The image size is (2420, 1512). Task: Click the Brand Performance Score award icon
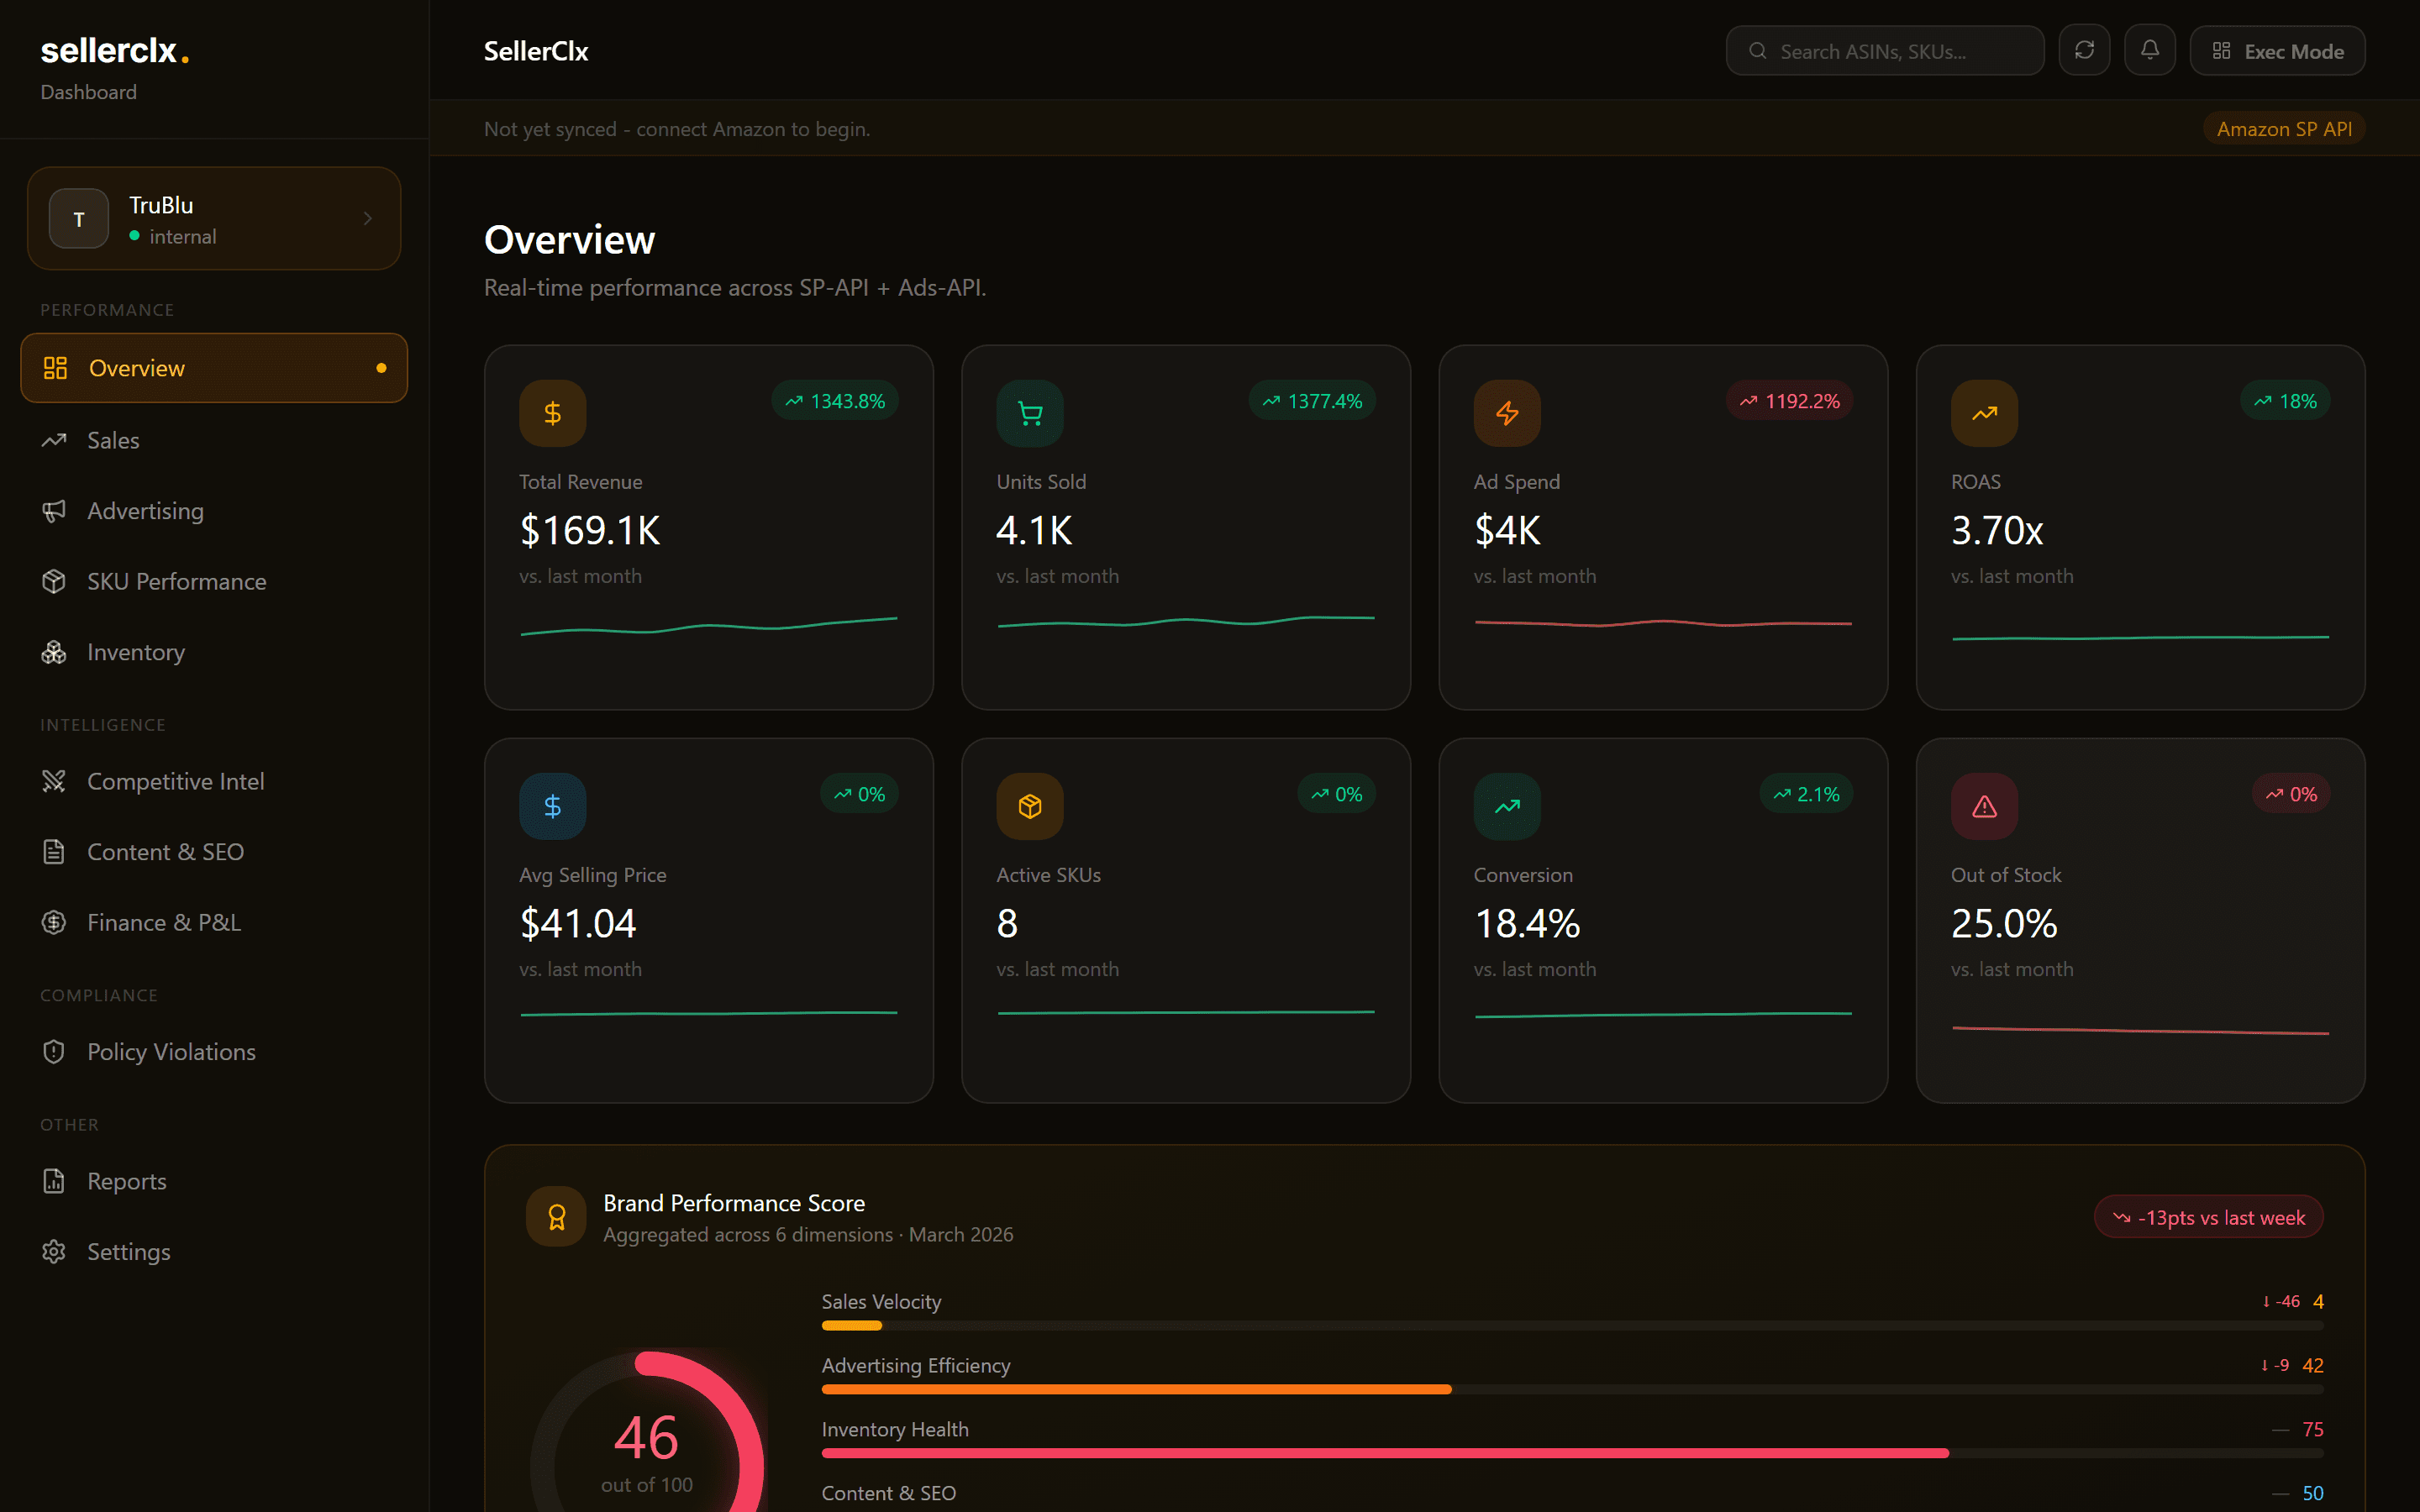[556, 1216]
